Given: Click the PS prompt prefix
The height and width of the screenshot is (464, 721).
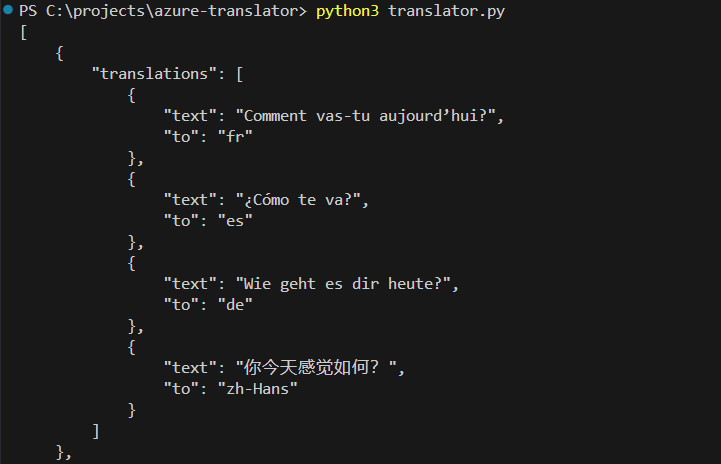Looking at the screenshot, I should 29,11.
